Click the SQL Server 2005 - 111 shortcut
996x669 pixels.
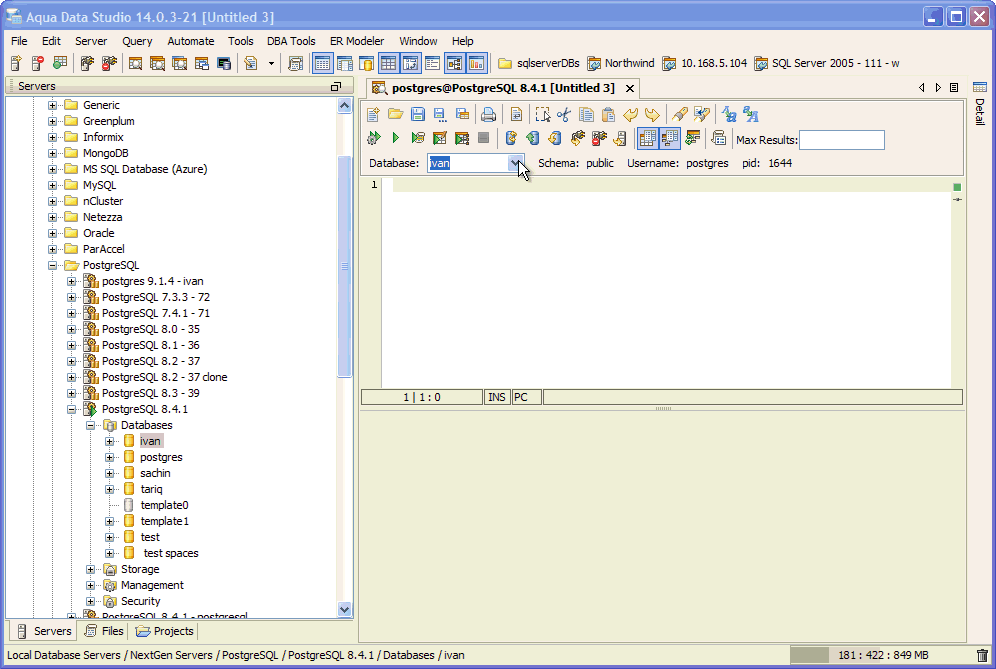pyautogui.click(x=826, y=63)
